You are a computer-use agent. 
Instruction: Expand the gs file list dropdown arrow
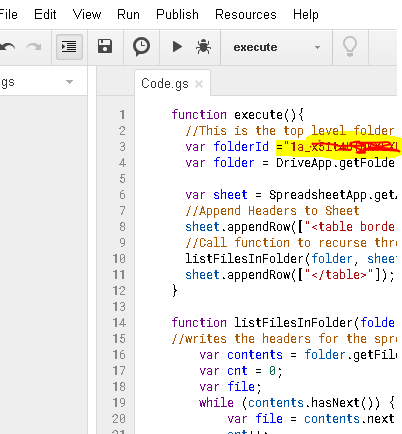pos(69,82)
